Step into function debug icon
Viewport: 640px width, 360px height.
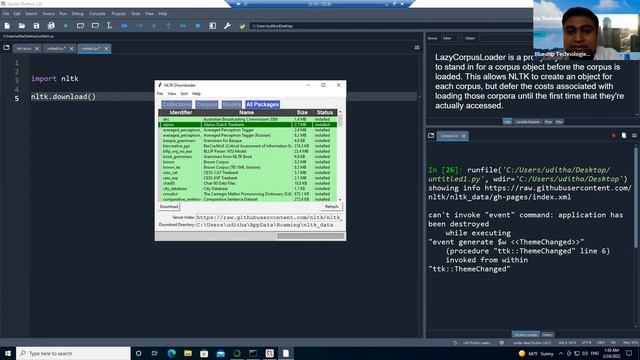pyautogui.click(x=154, y=26)
